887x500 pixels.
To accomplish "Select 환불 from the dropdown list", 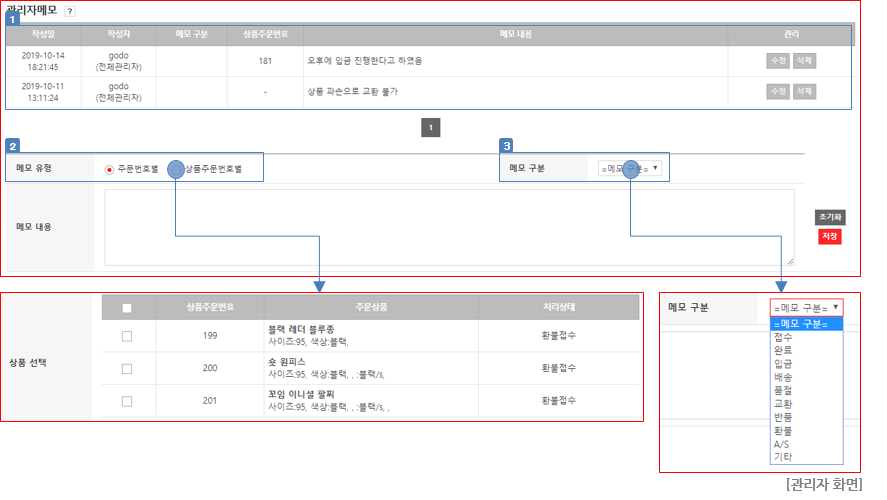I will click(x=807, y=430).
